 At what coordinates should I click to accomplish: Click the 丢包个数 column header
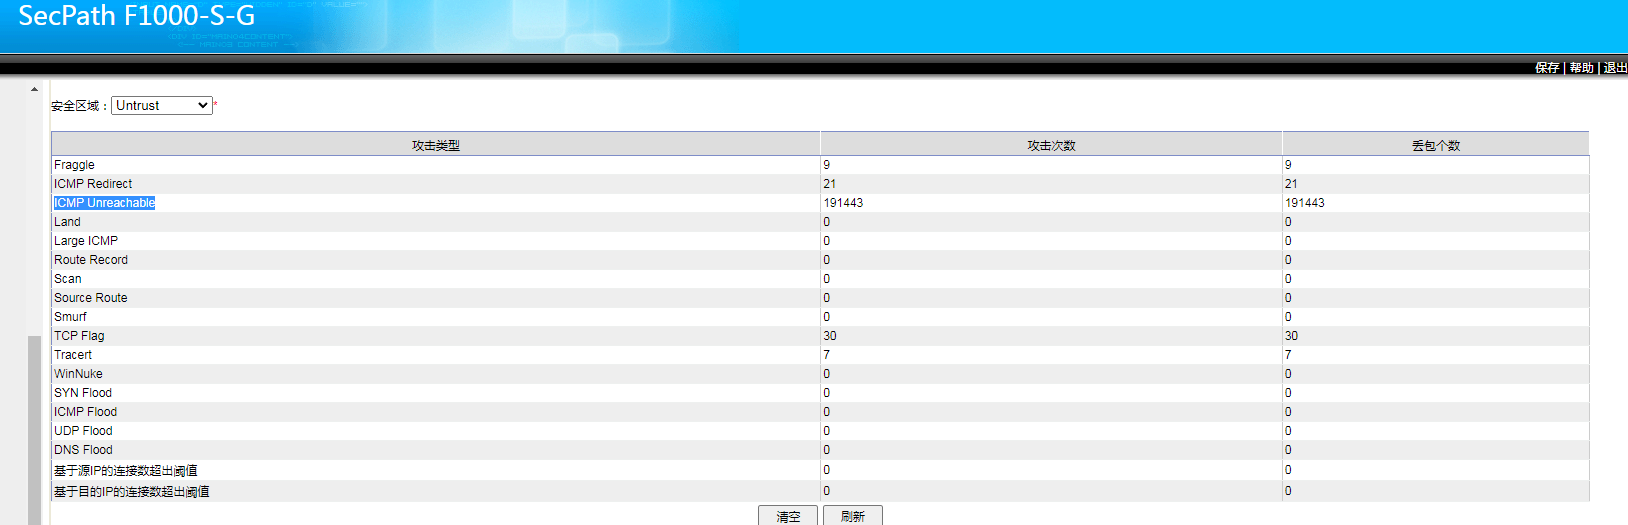[x=1436, y=145]
